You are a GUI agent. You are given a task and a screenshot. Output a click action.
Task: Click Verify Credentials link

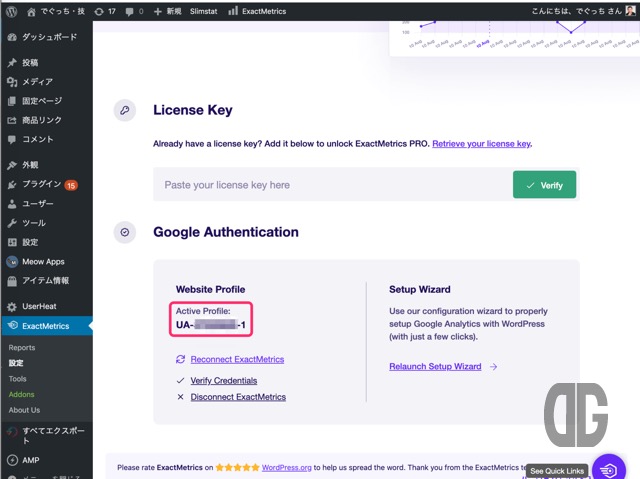coord(224,381)
